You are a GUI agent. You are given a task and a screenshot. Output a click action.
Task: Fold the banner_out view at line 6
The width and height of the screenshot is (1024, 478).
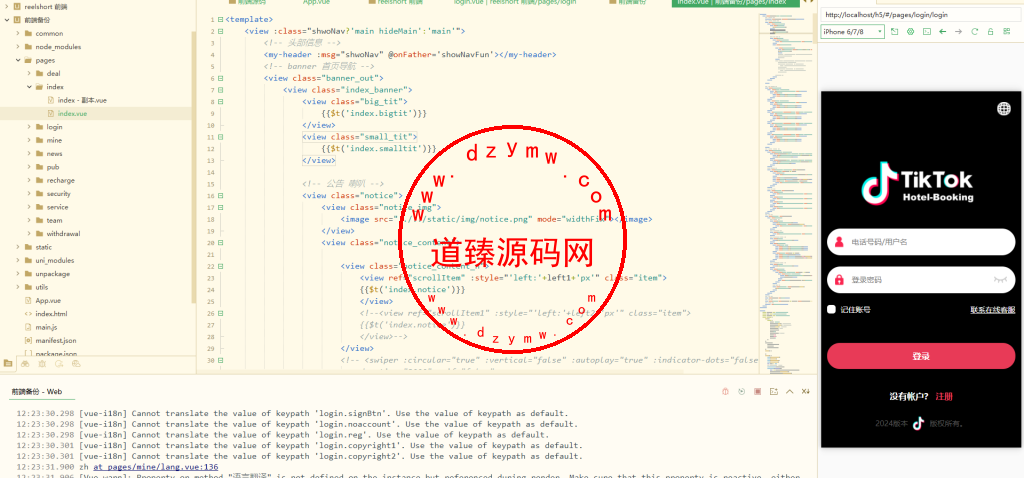click(x=220, y=78)
